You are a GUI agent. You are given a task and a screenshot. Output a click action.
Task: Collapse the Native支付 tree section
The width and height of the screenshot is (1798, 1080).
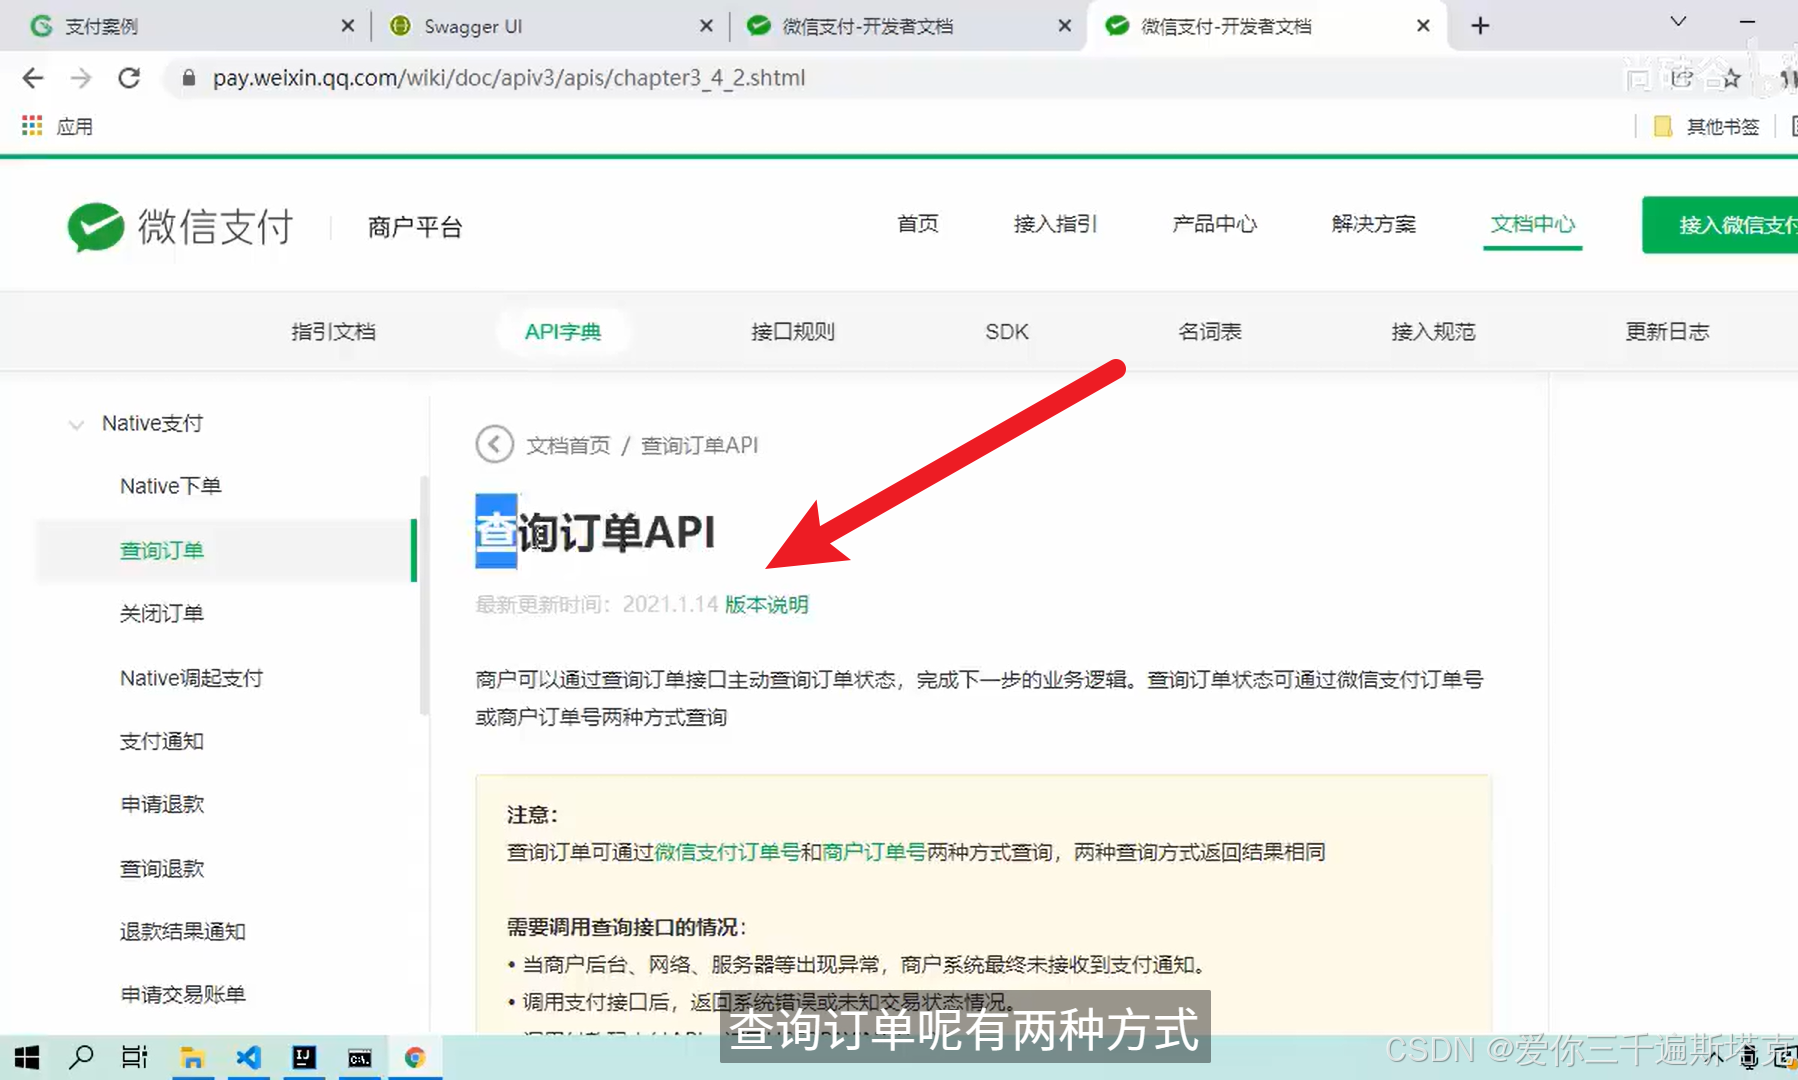[x=76, y=424]
